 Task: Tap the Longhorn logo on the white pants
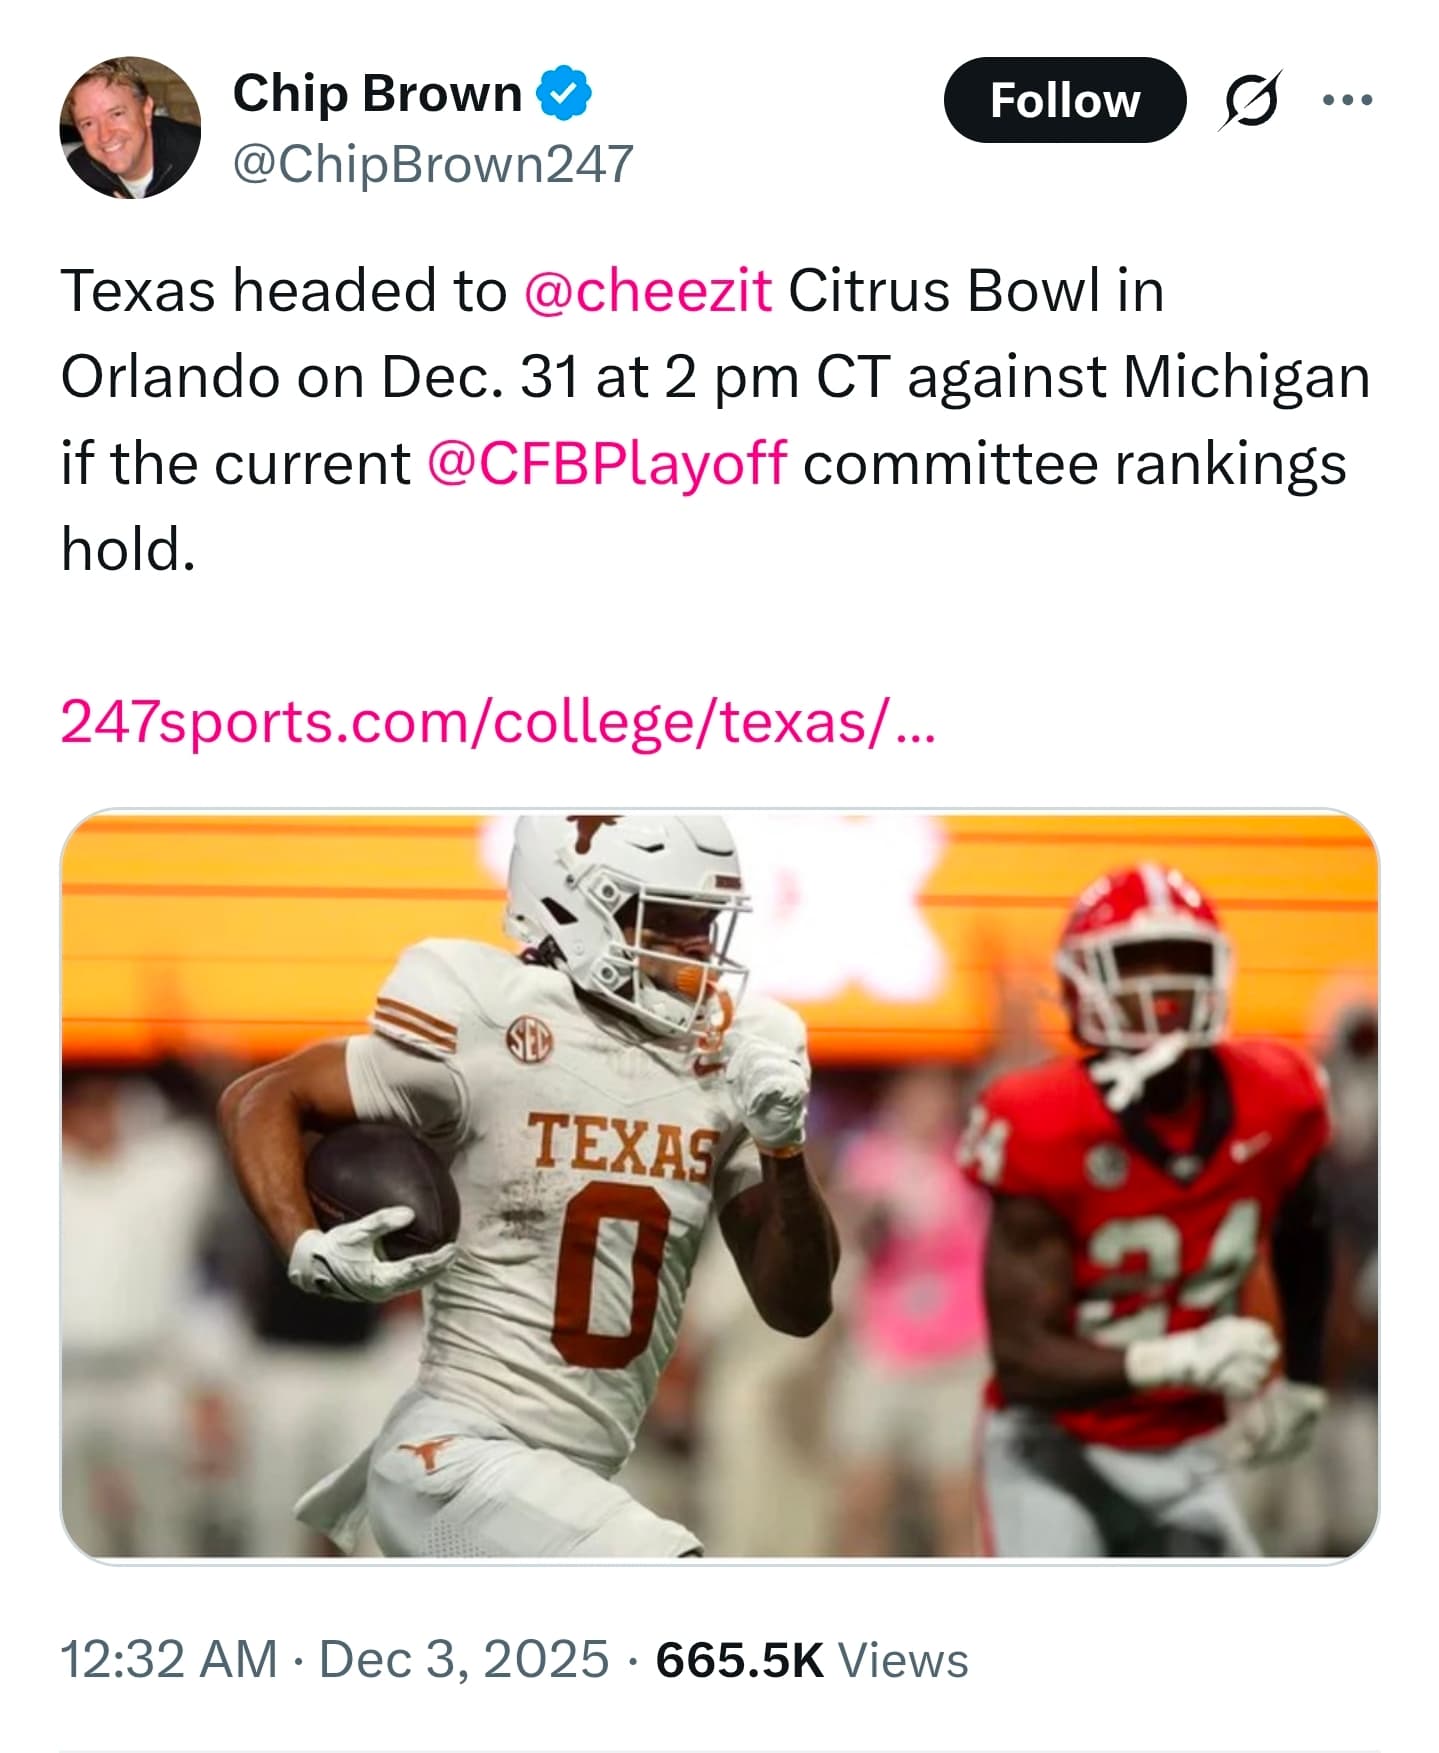point(428,1452)
